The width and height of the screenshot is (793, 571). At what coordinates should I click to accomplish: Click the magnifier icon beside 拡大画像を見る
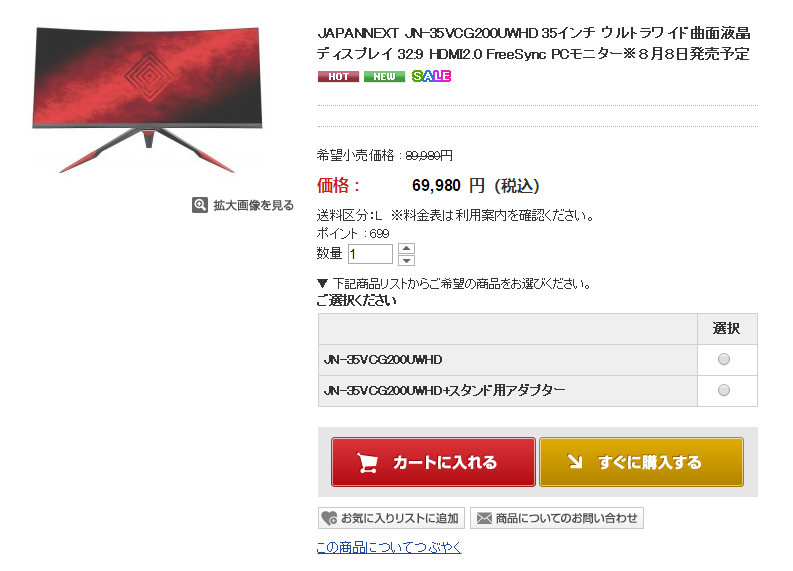[200, 205]
